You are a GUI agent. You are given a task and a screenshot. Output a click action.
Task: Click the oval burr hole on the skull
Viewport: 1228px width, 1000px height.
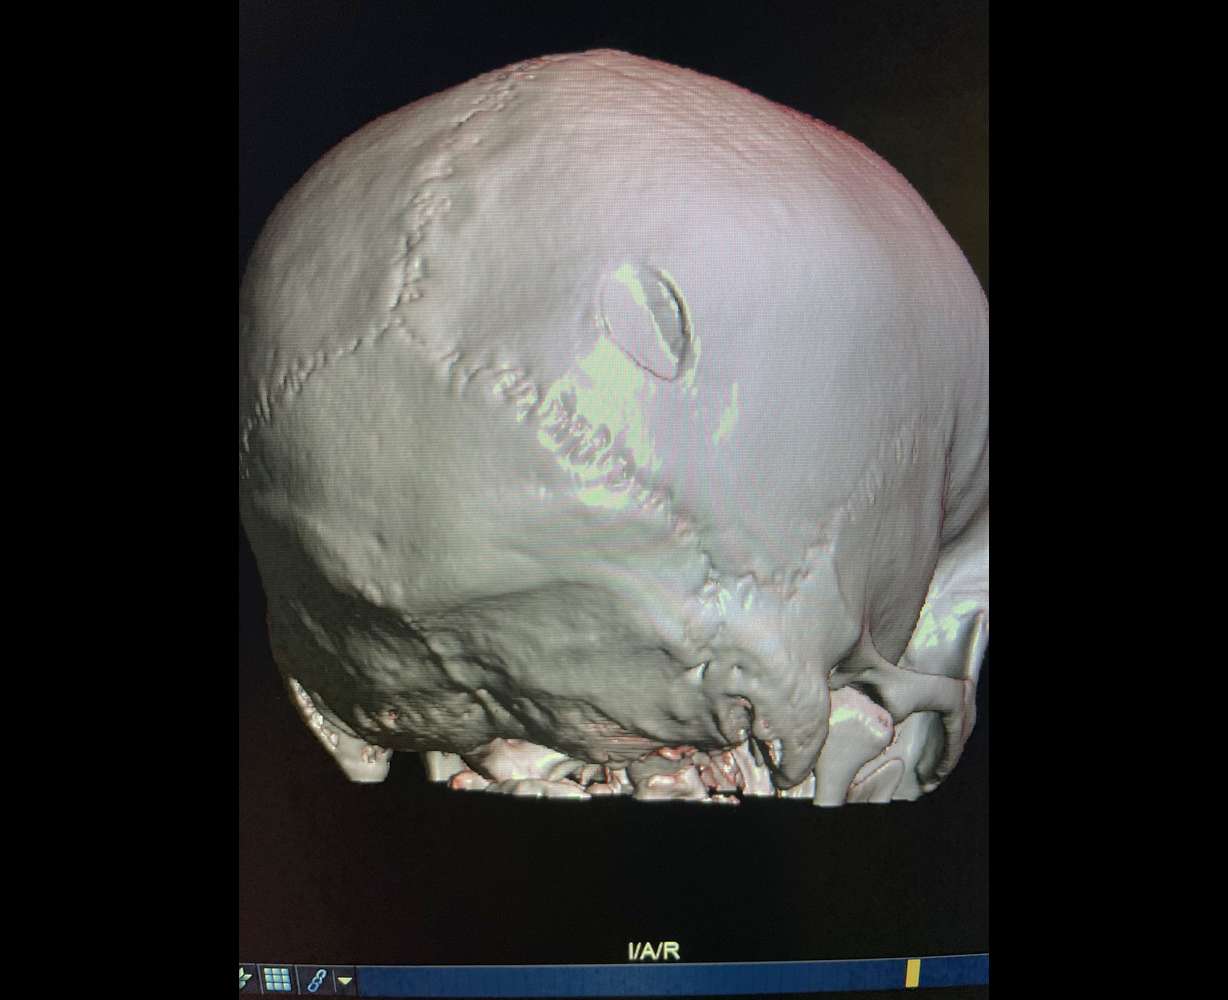[x=647, y=321]
